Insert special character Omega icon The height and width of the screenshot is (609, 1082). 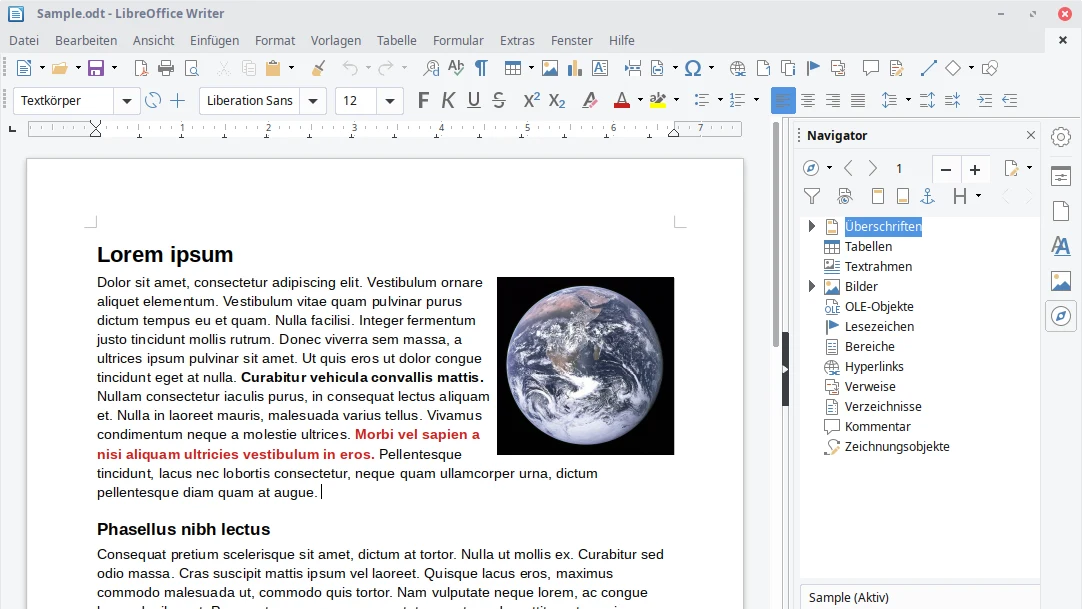point(693,68)
